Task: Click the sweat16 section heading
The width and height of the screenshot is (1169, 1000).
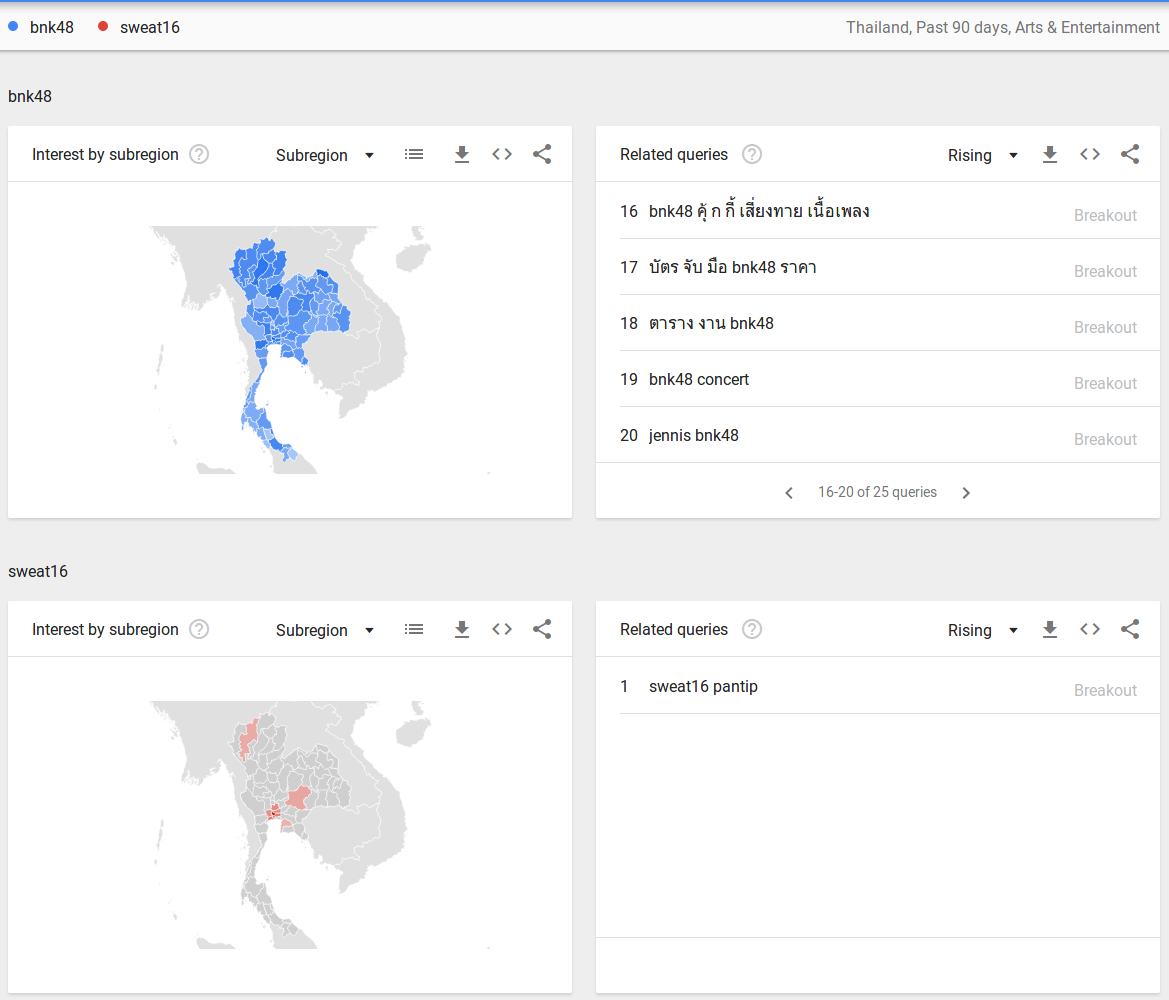Action: (x=38, y=571)
